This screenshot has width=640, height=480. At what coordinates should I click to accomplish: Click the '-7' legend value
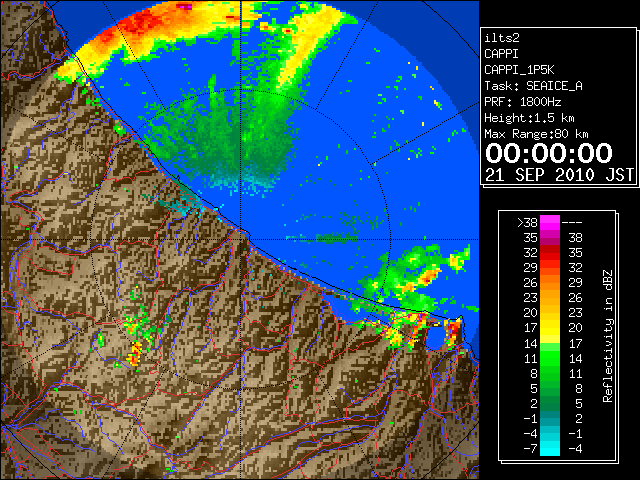tap(530, 449)
